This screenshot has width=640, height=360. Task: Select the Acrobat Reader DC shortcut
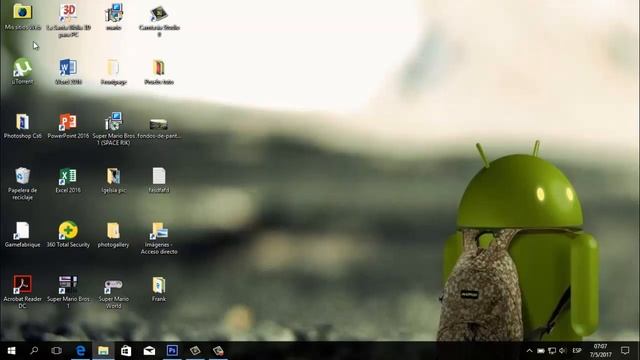click(x=22, y=291)
